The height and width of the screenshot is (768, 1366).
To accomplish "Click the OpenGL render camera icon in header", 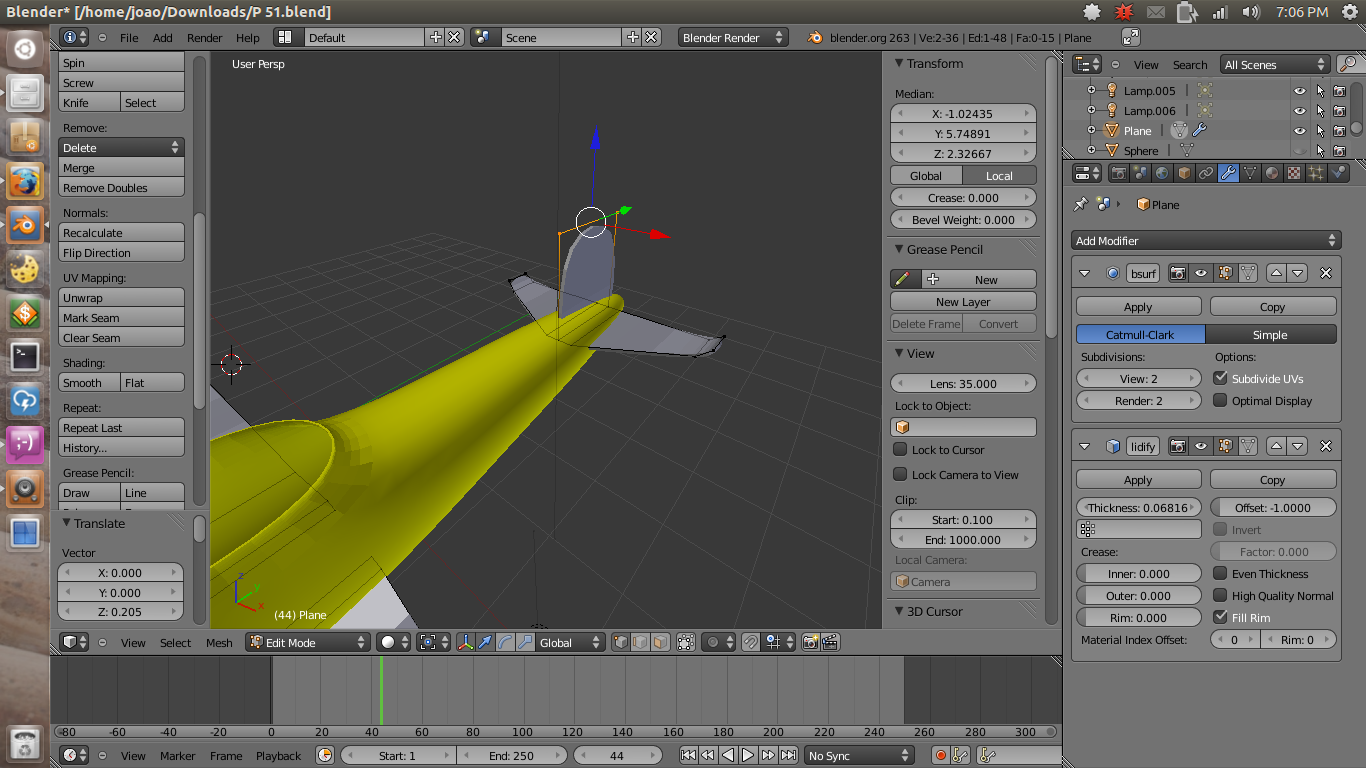I will pyautogui.click(x=810, y=642).
